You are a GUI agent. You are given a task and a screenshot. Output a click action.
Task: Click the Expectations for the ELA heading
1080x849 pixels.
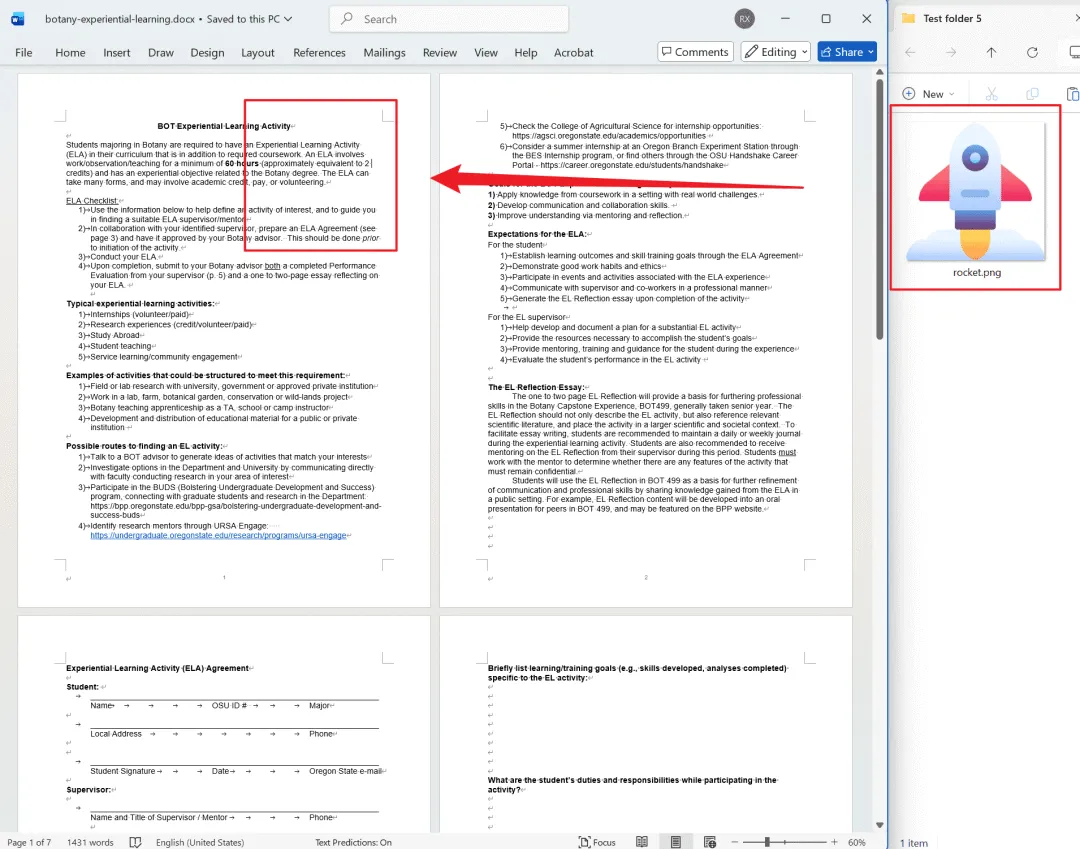[537, 234]
